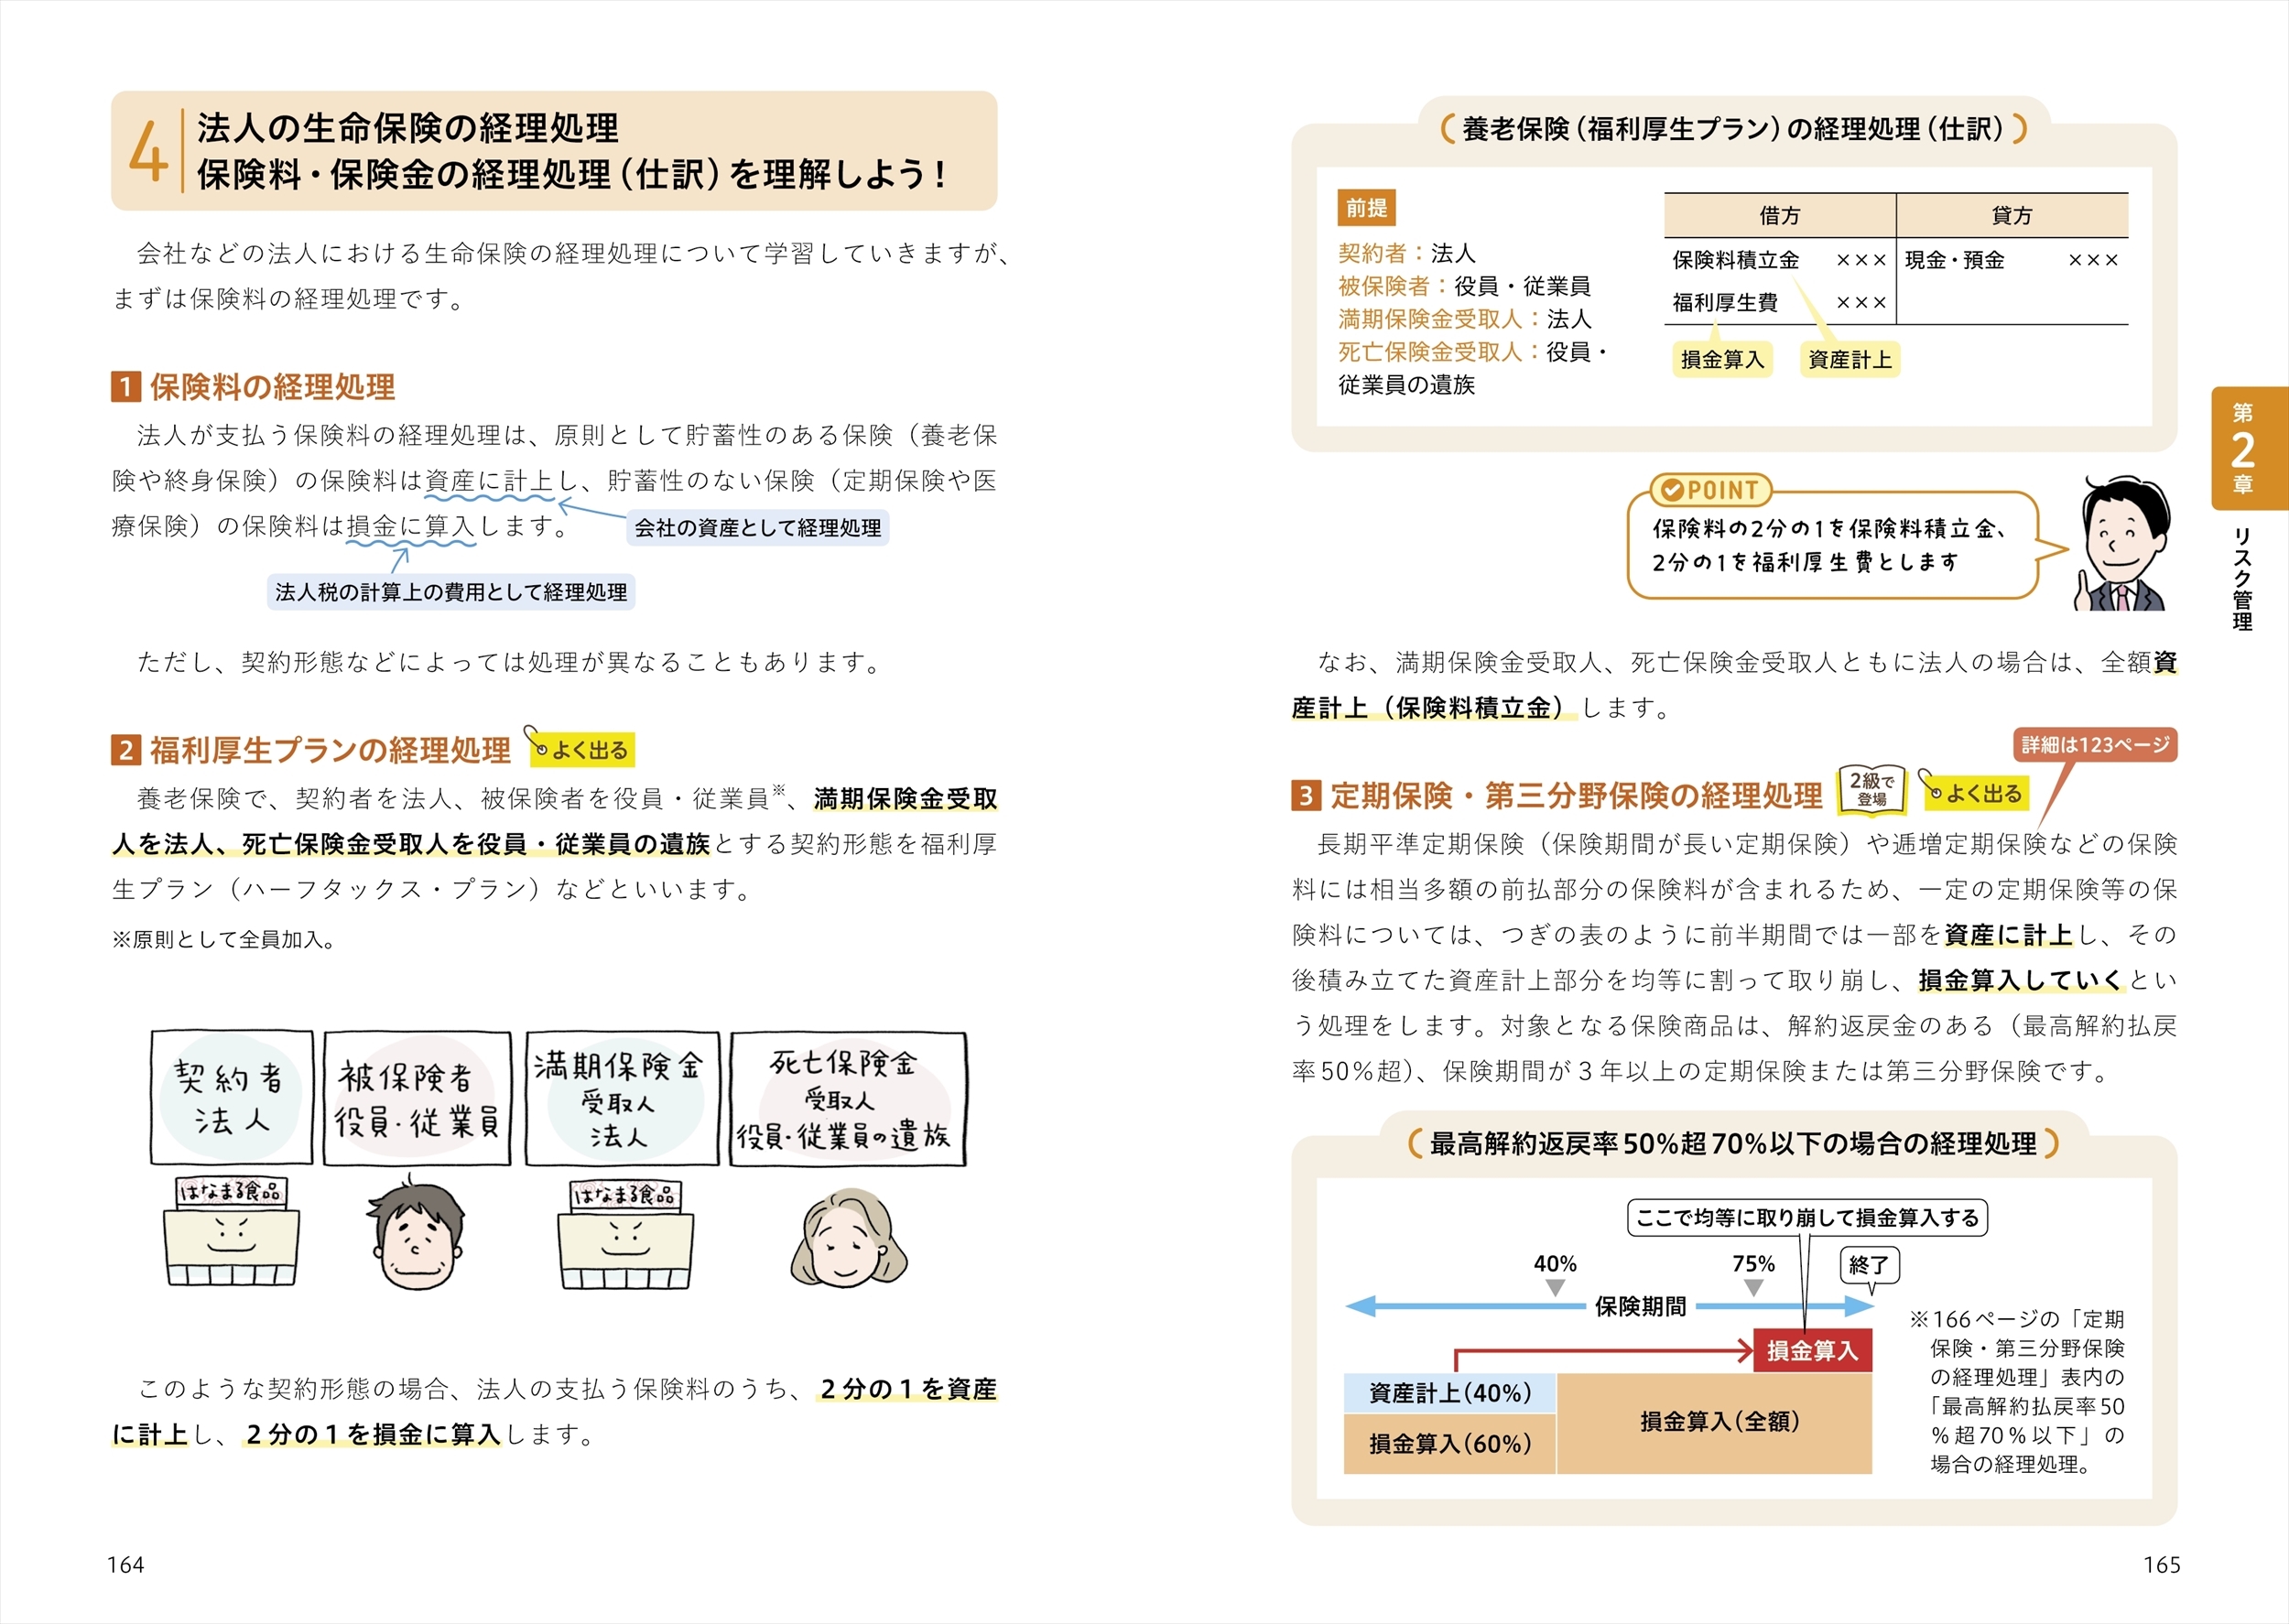Viewport: 2289px width, 1624px height.
Task: Click the 損金算入 yellow label
Action: click(1722, 359)
